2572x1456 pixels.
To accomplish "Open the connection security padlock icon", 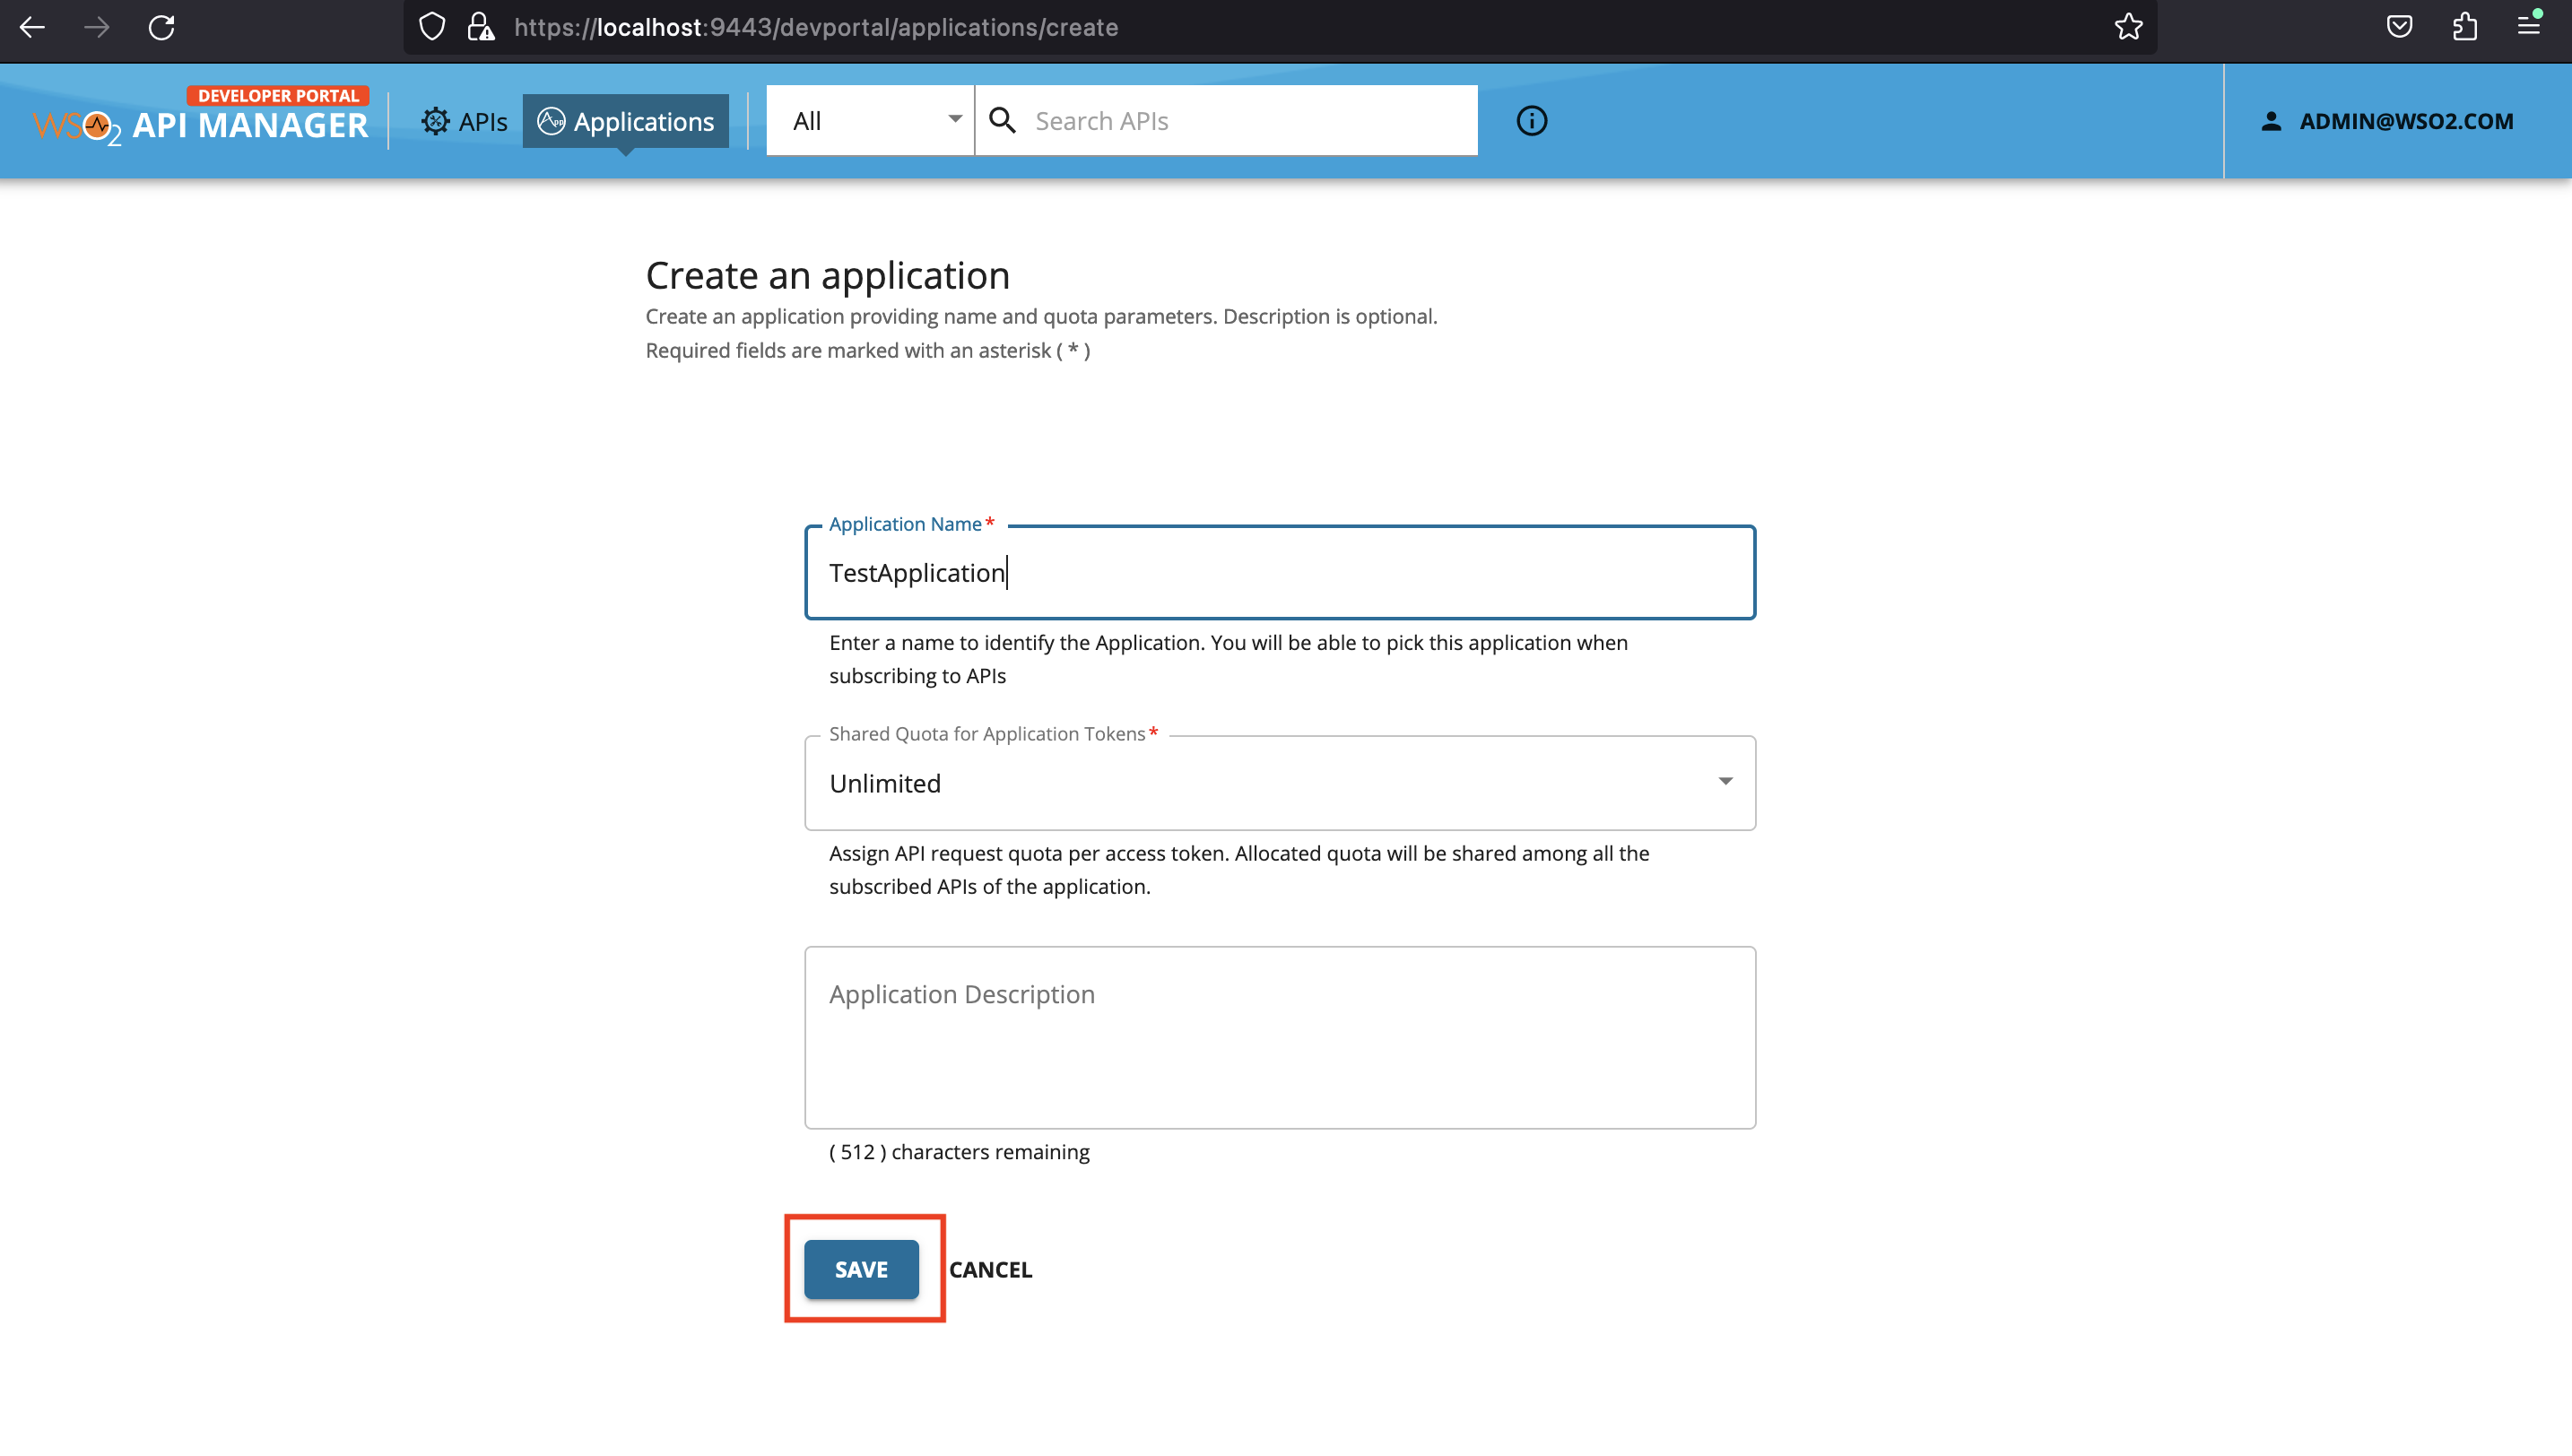I will click(479, 27).
